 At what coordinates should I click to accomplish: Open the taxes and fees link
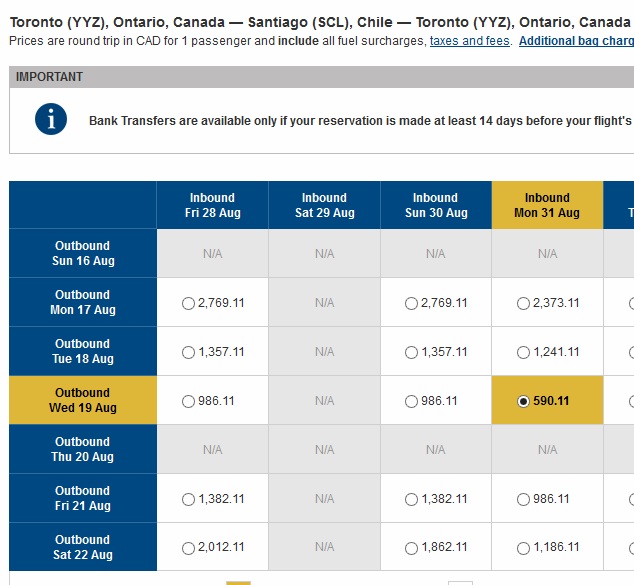tap(470, 41)
